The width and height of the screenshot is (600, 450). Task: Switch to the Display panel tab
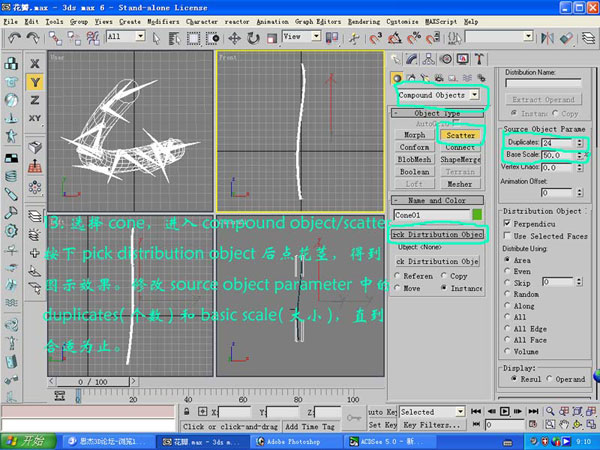463,59
